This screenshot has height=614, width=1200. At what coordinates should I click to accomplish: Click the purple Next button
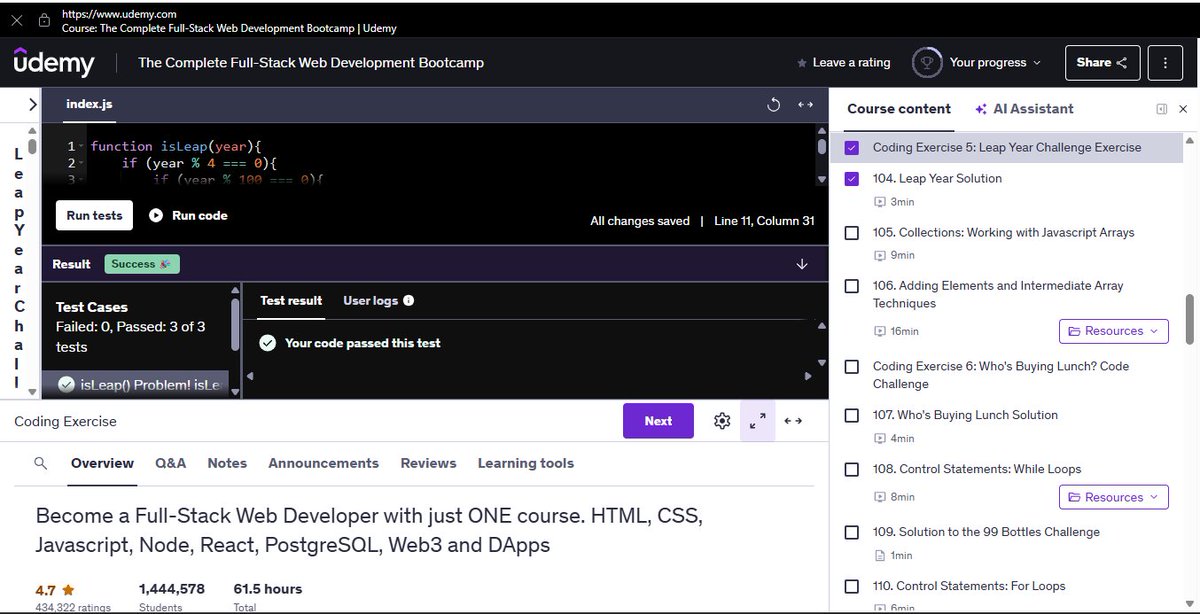[658, 421]
